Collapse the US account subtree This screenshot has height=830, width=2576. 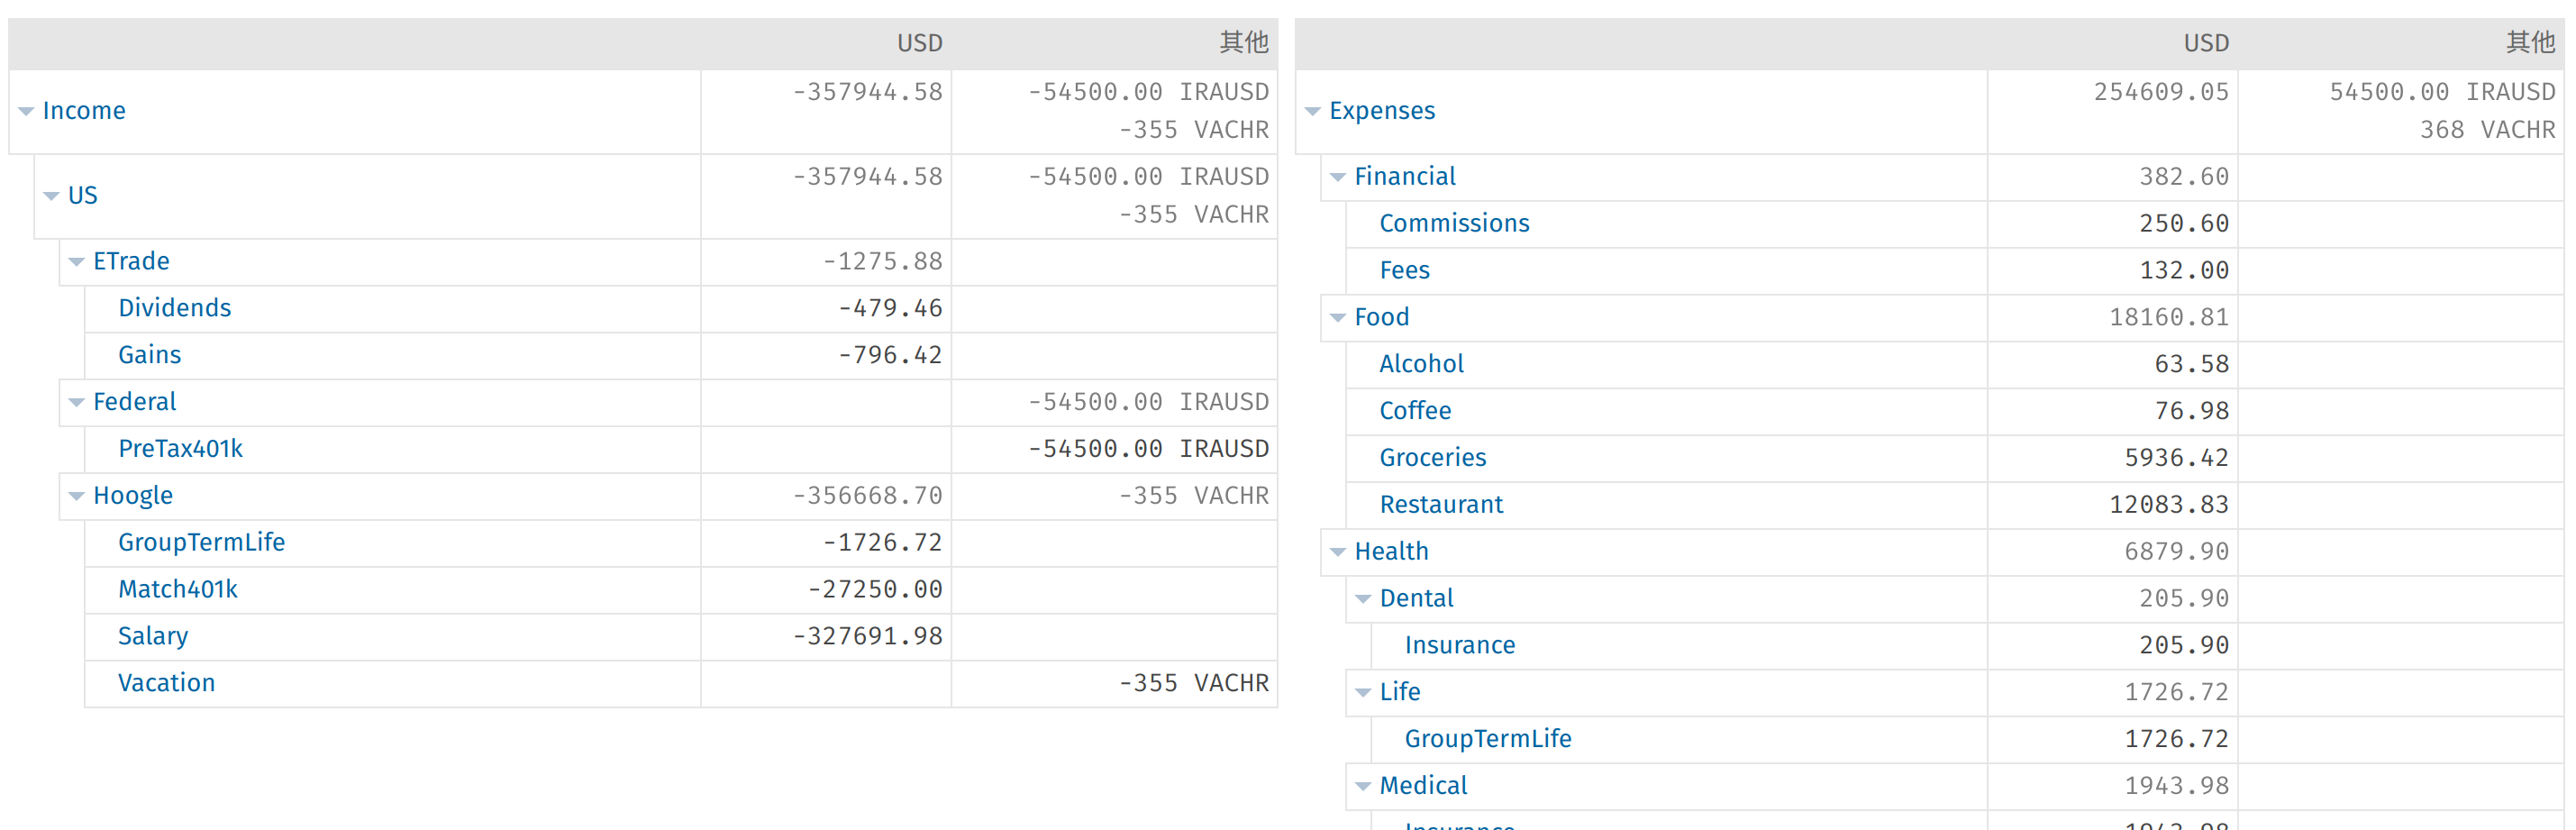coord(52,196)
